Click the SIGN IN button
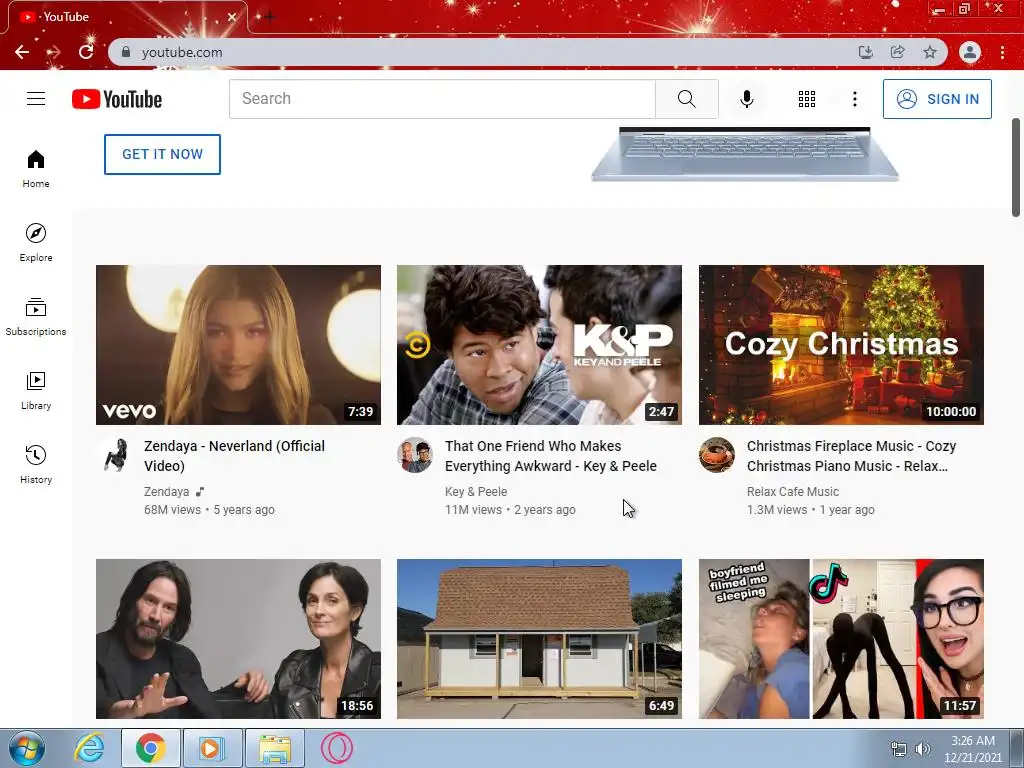This screenshot has height=768, width=1024. tap(937, 99)
